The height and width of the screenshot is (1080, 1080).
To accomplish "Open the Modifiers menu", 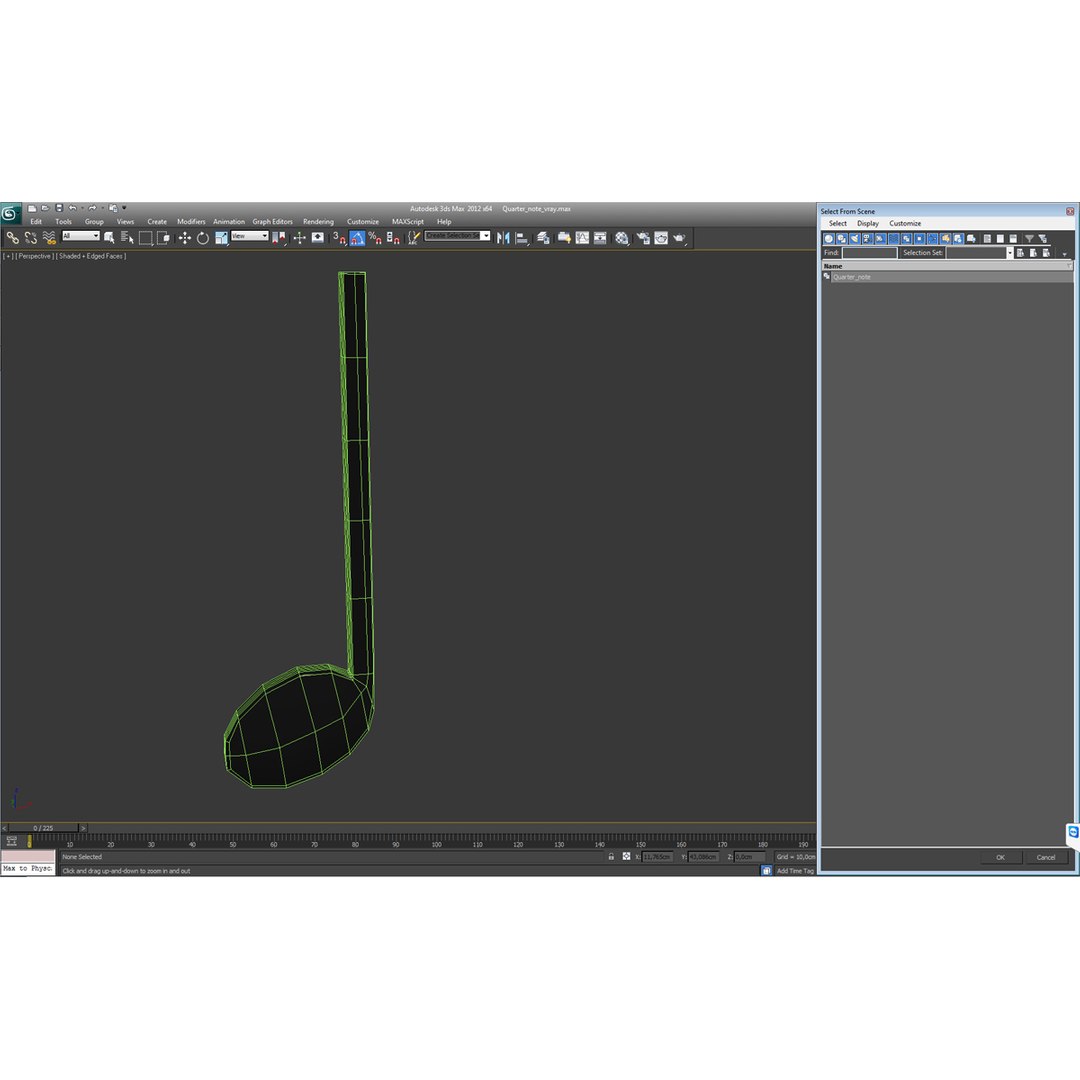I will 191,222.
